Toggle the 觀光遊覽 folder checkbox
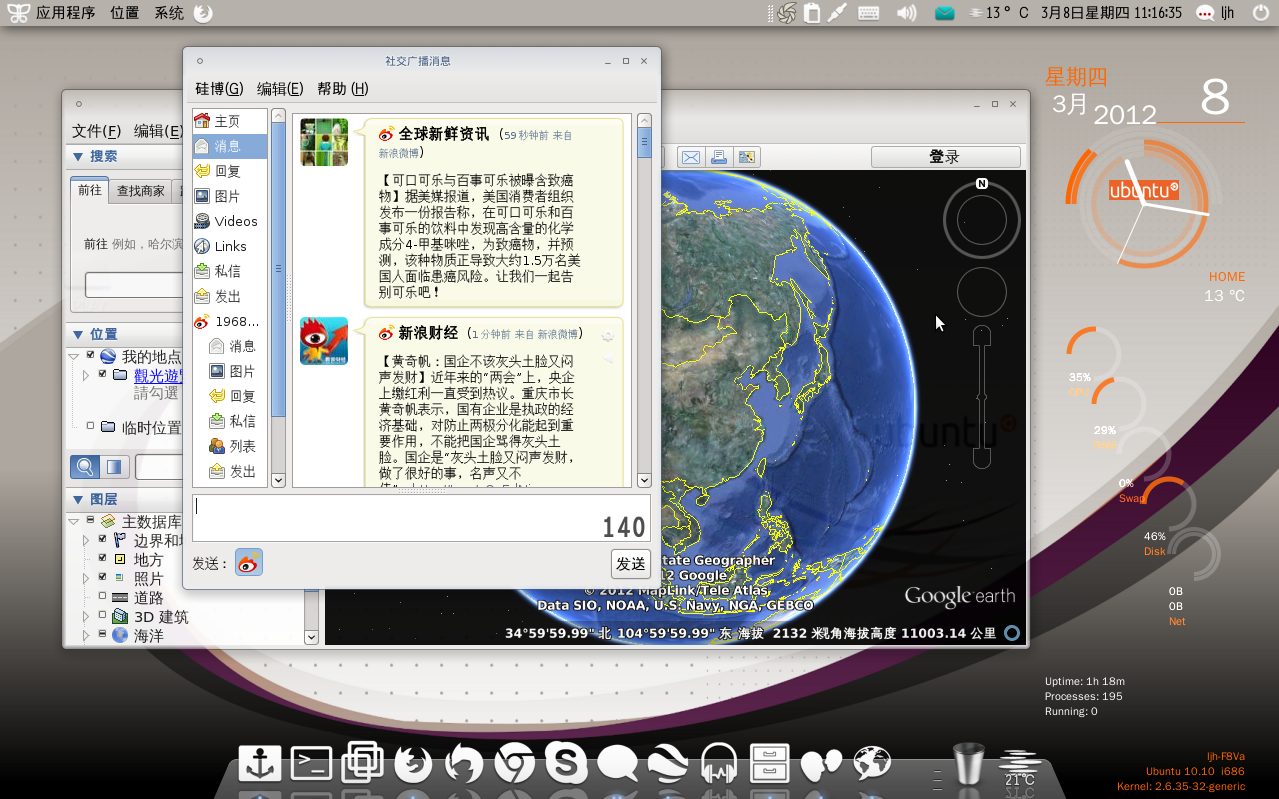 click(x=103, y=374)
